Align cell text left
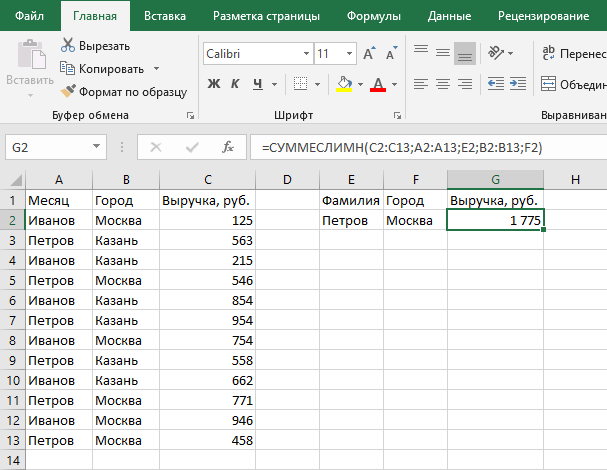 coord(421,84)
